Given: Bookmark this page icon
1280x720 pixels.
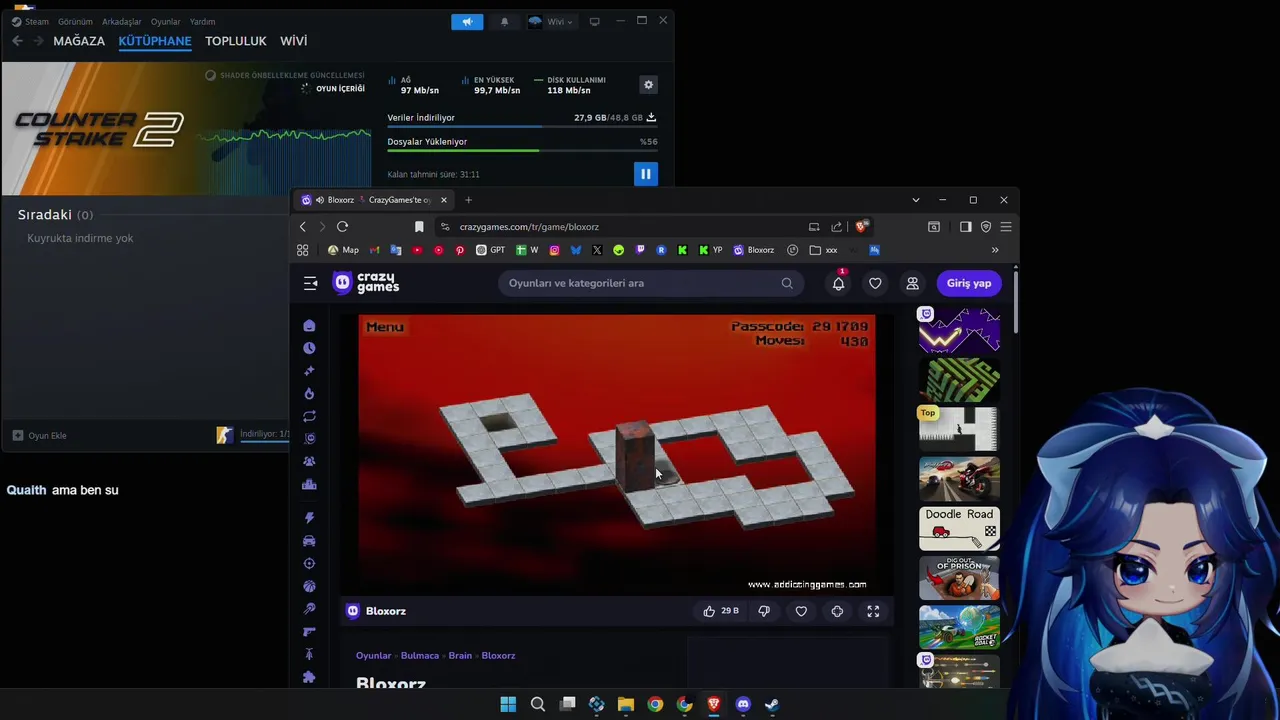Looking at the screenshot, I should [419, 227].
